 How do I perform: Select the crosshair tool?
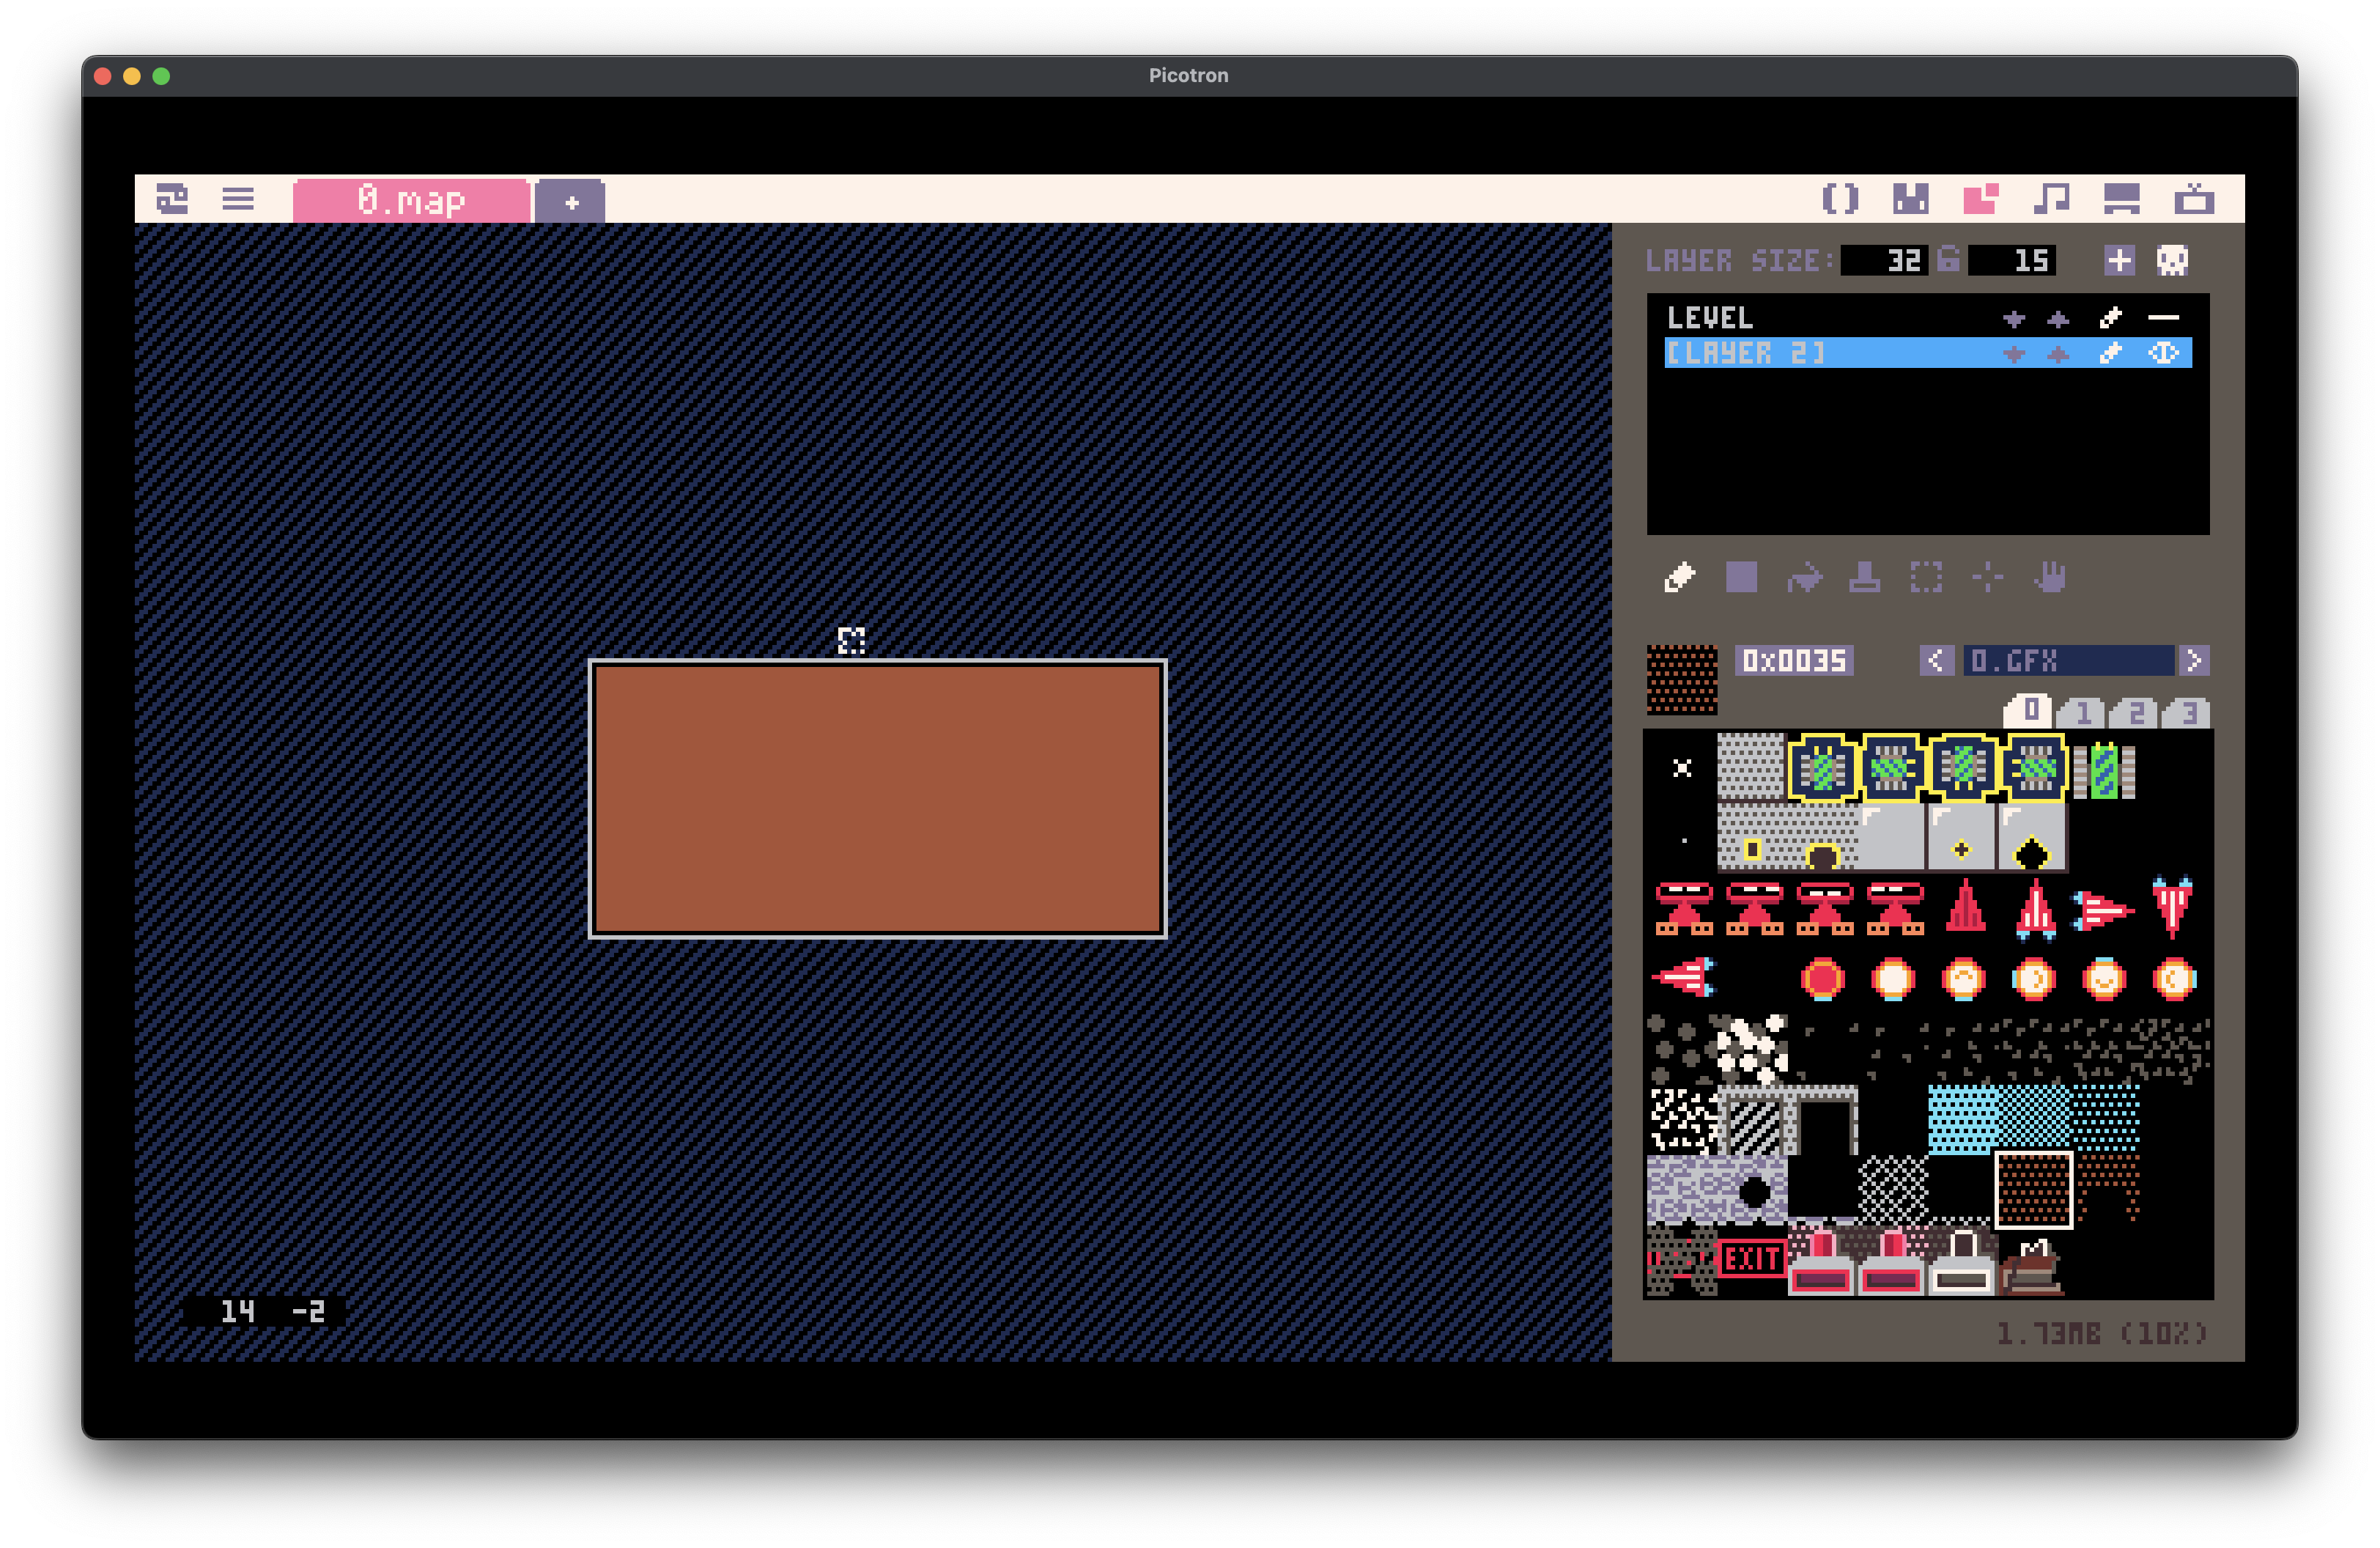(1988, 577)
